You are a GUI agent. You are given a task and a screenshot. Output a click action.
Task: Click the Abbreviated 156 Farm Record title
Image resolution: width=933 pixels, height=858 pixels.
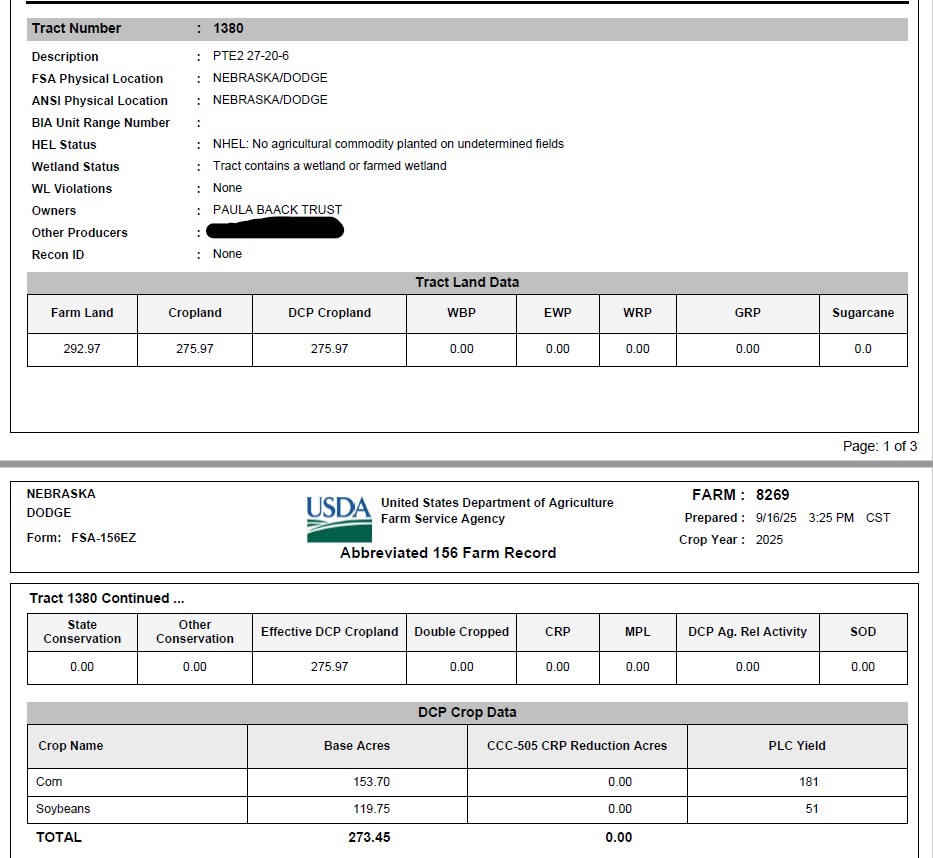[x=447, y=553]
